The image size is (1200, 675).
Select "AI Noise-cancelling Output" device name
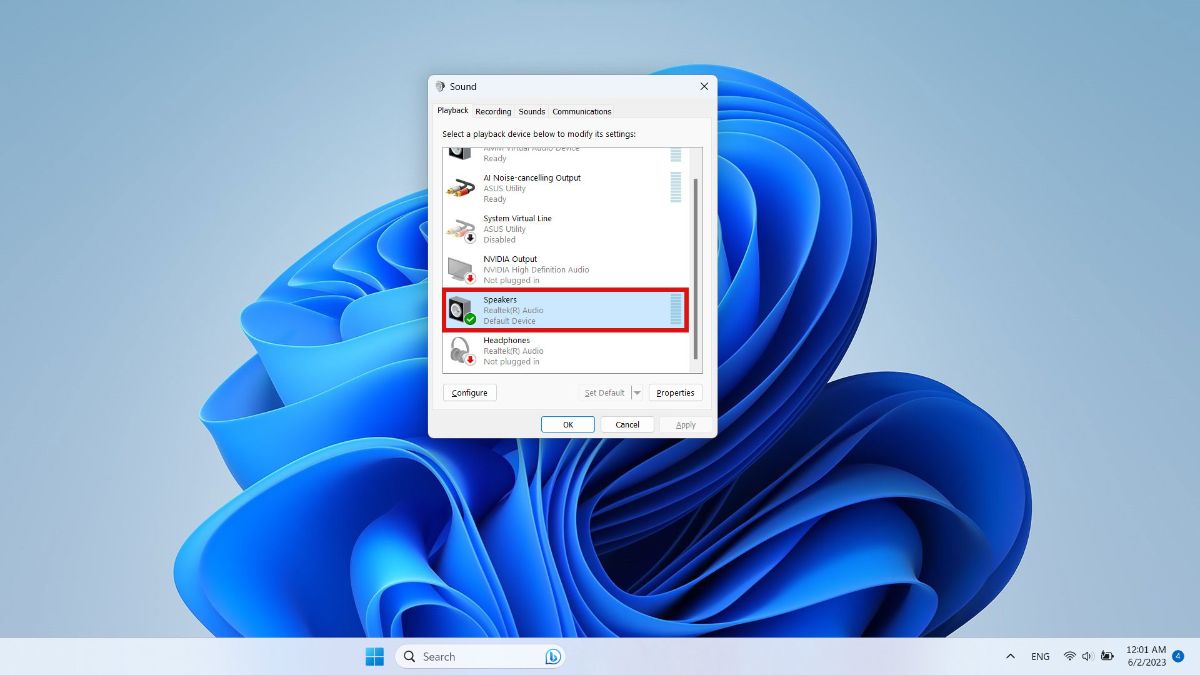coord(532,178)
